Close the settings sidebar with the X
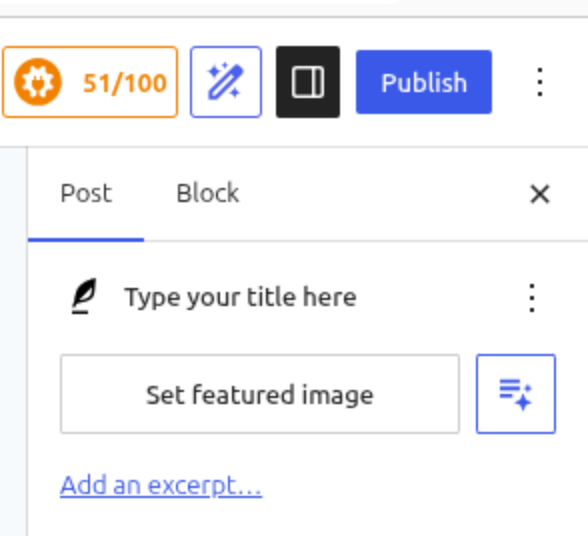 pos(540,194)
